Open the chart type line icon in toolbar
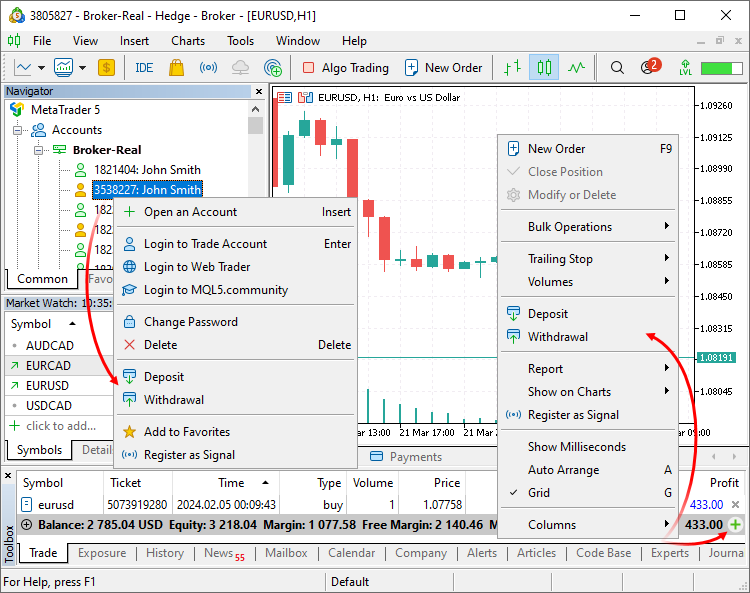The image size is (750, 593). tap(22, 67)
